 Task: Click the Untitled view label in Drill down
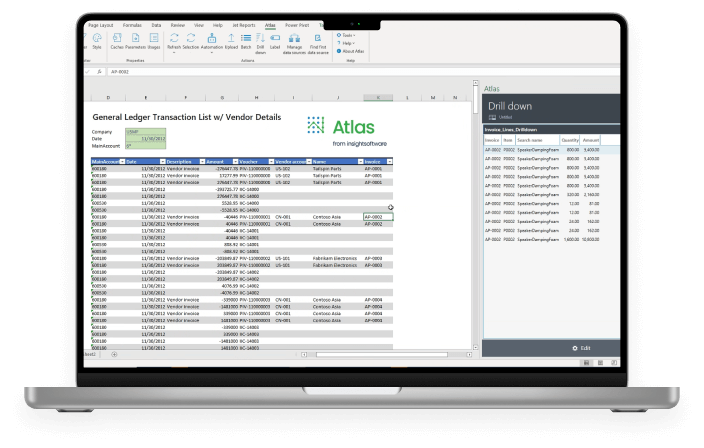click(506, 118)
